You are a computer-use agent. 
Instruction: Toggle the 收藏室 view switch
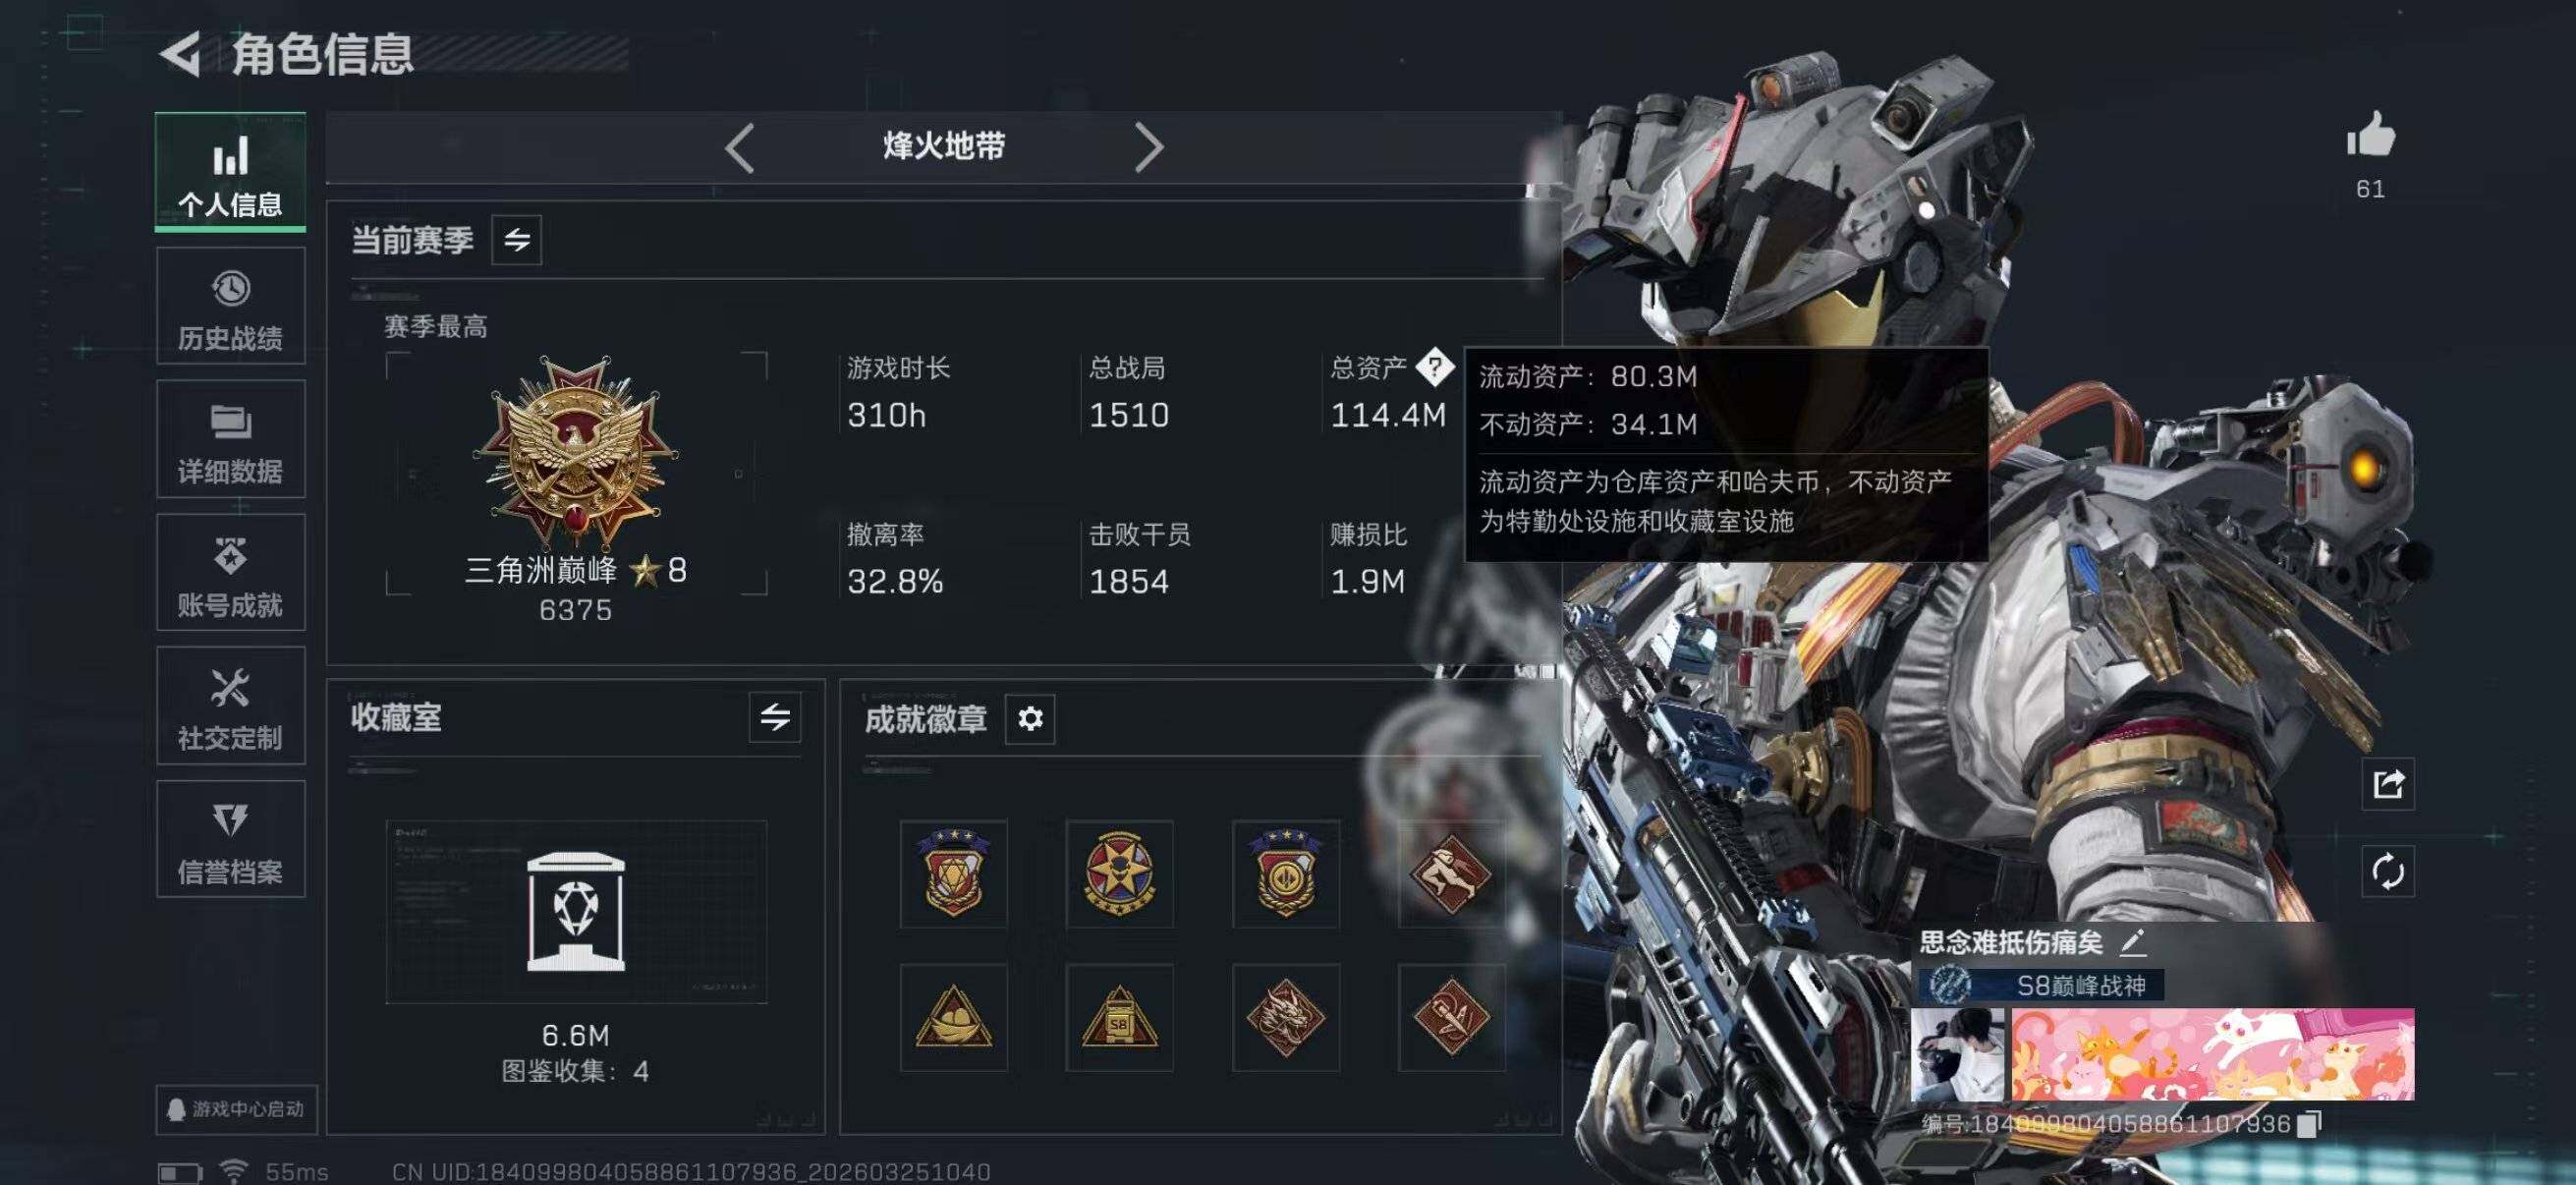coord(775,717)
